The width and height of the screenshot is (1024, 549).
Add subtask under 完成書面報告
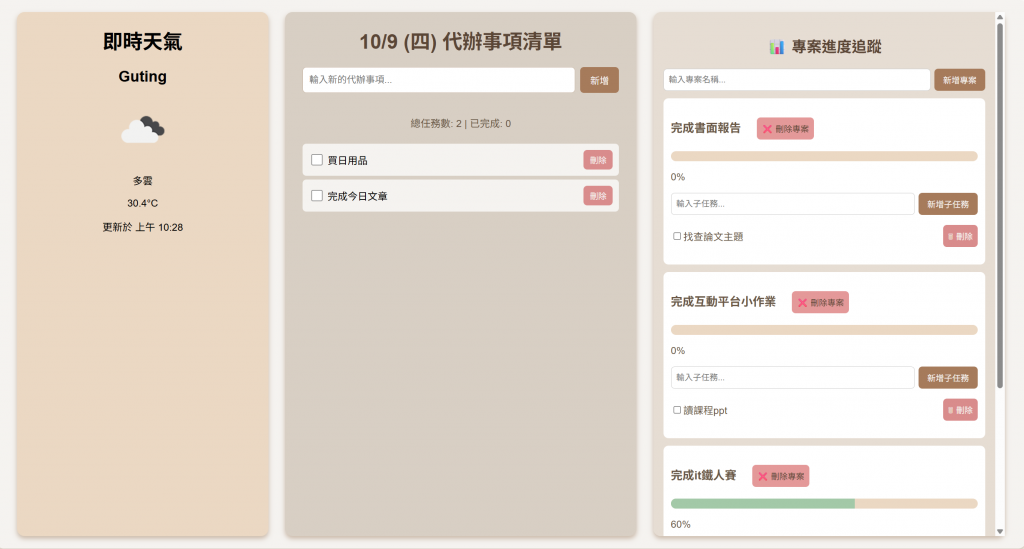[948, 204]
